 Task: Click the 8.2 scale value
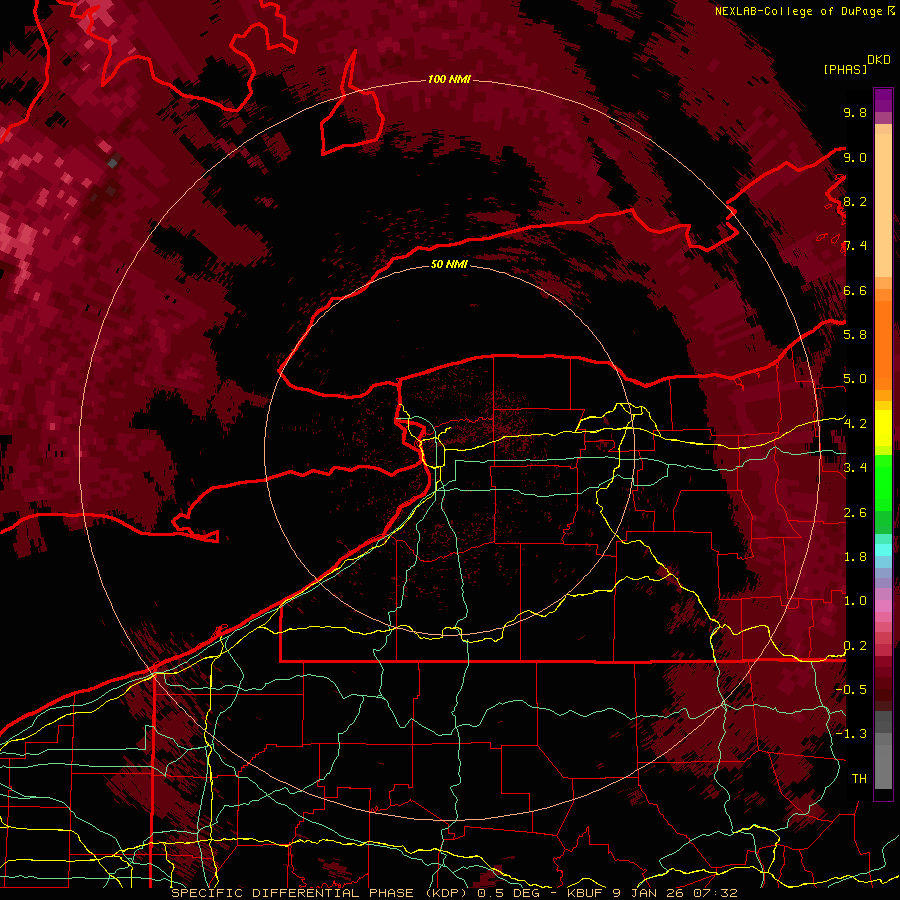[855, 201]
